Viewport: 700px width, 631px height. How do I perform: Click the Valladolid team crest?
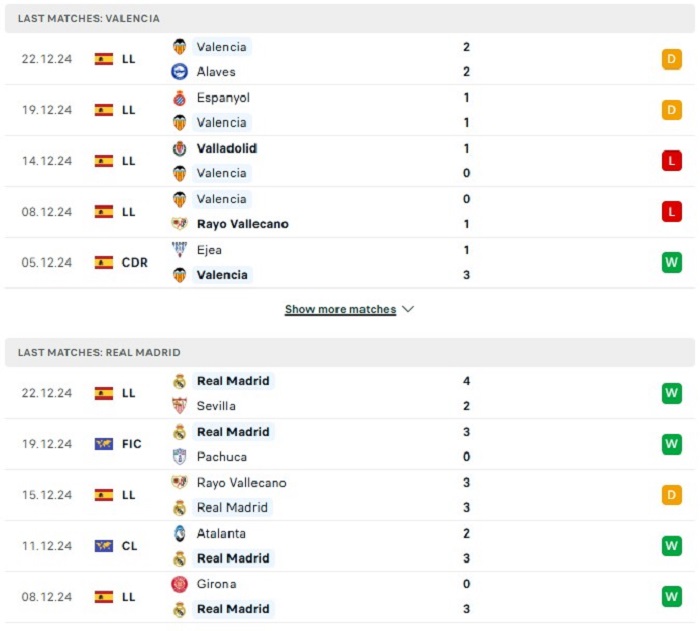click(x=179, y=149)
